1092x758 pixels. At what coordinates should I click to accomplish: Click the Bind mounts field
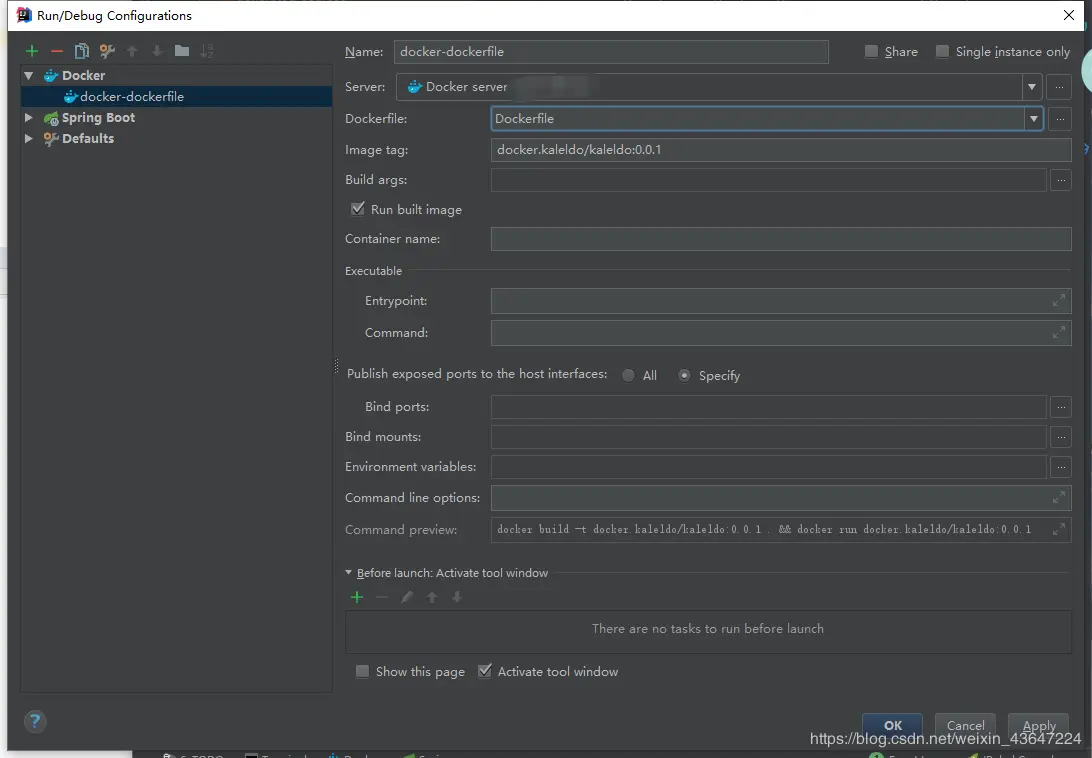pyautogui.click(x=768, y=438)
